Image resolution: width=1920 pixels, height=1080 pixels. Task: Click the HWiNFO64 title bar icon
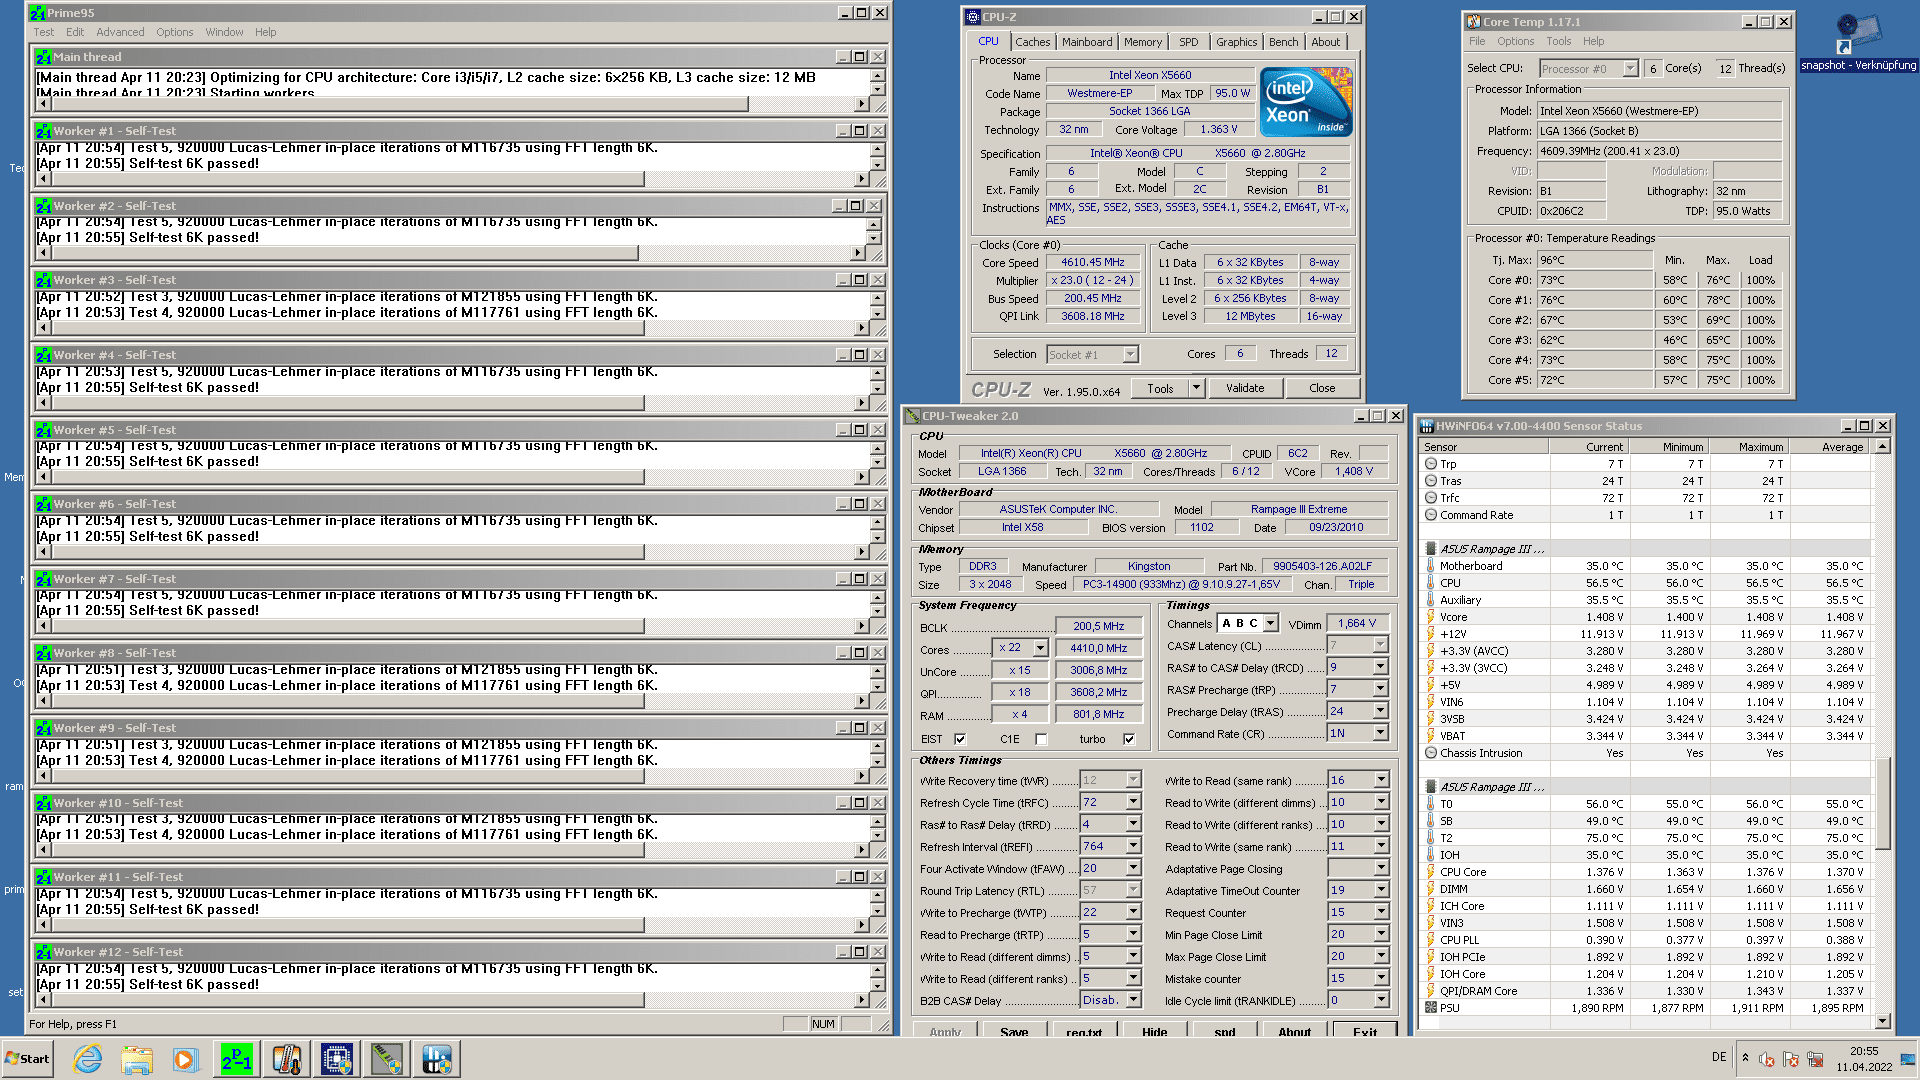pos(1426,426)
